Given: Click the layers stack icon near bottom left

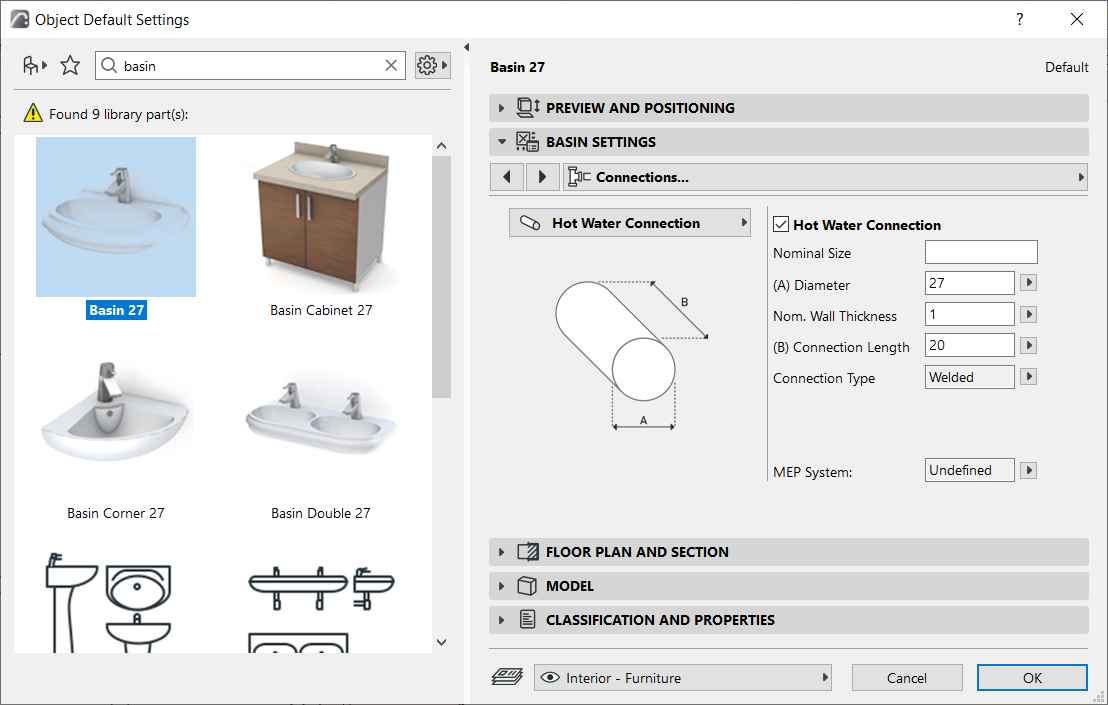Looking at the screenshot, I should [x=507, y=677].
